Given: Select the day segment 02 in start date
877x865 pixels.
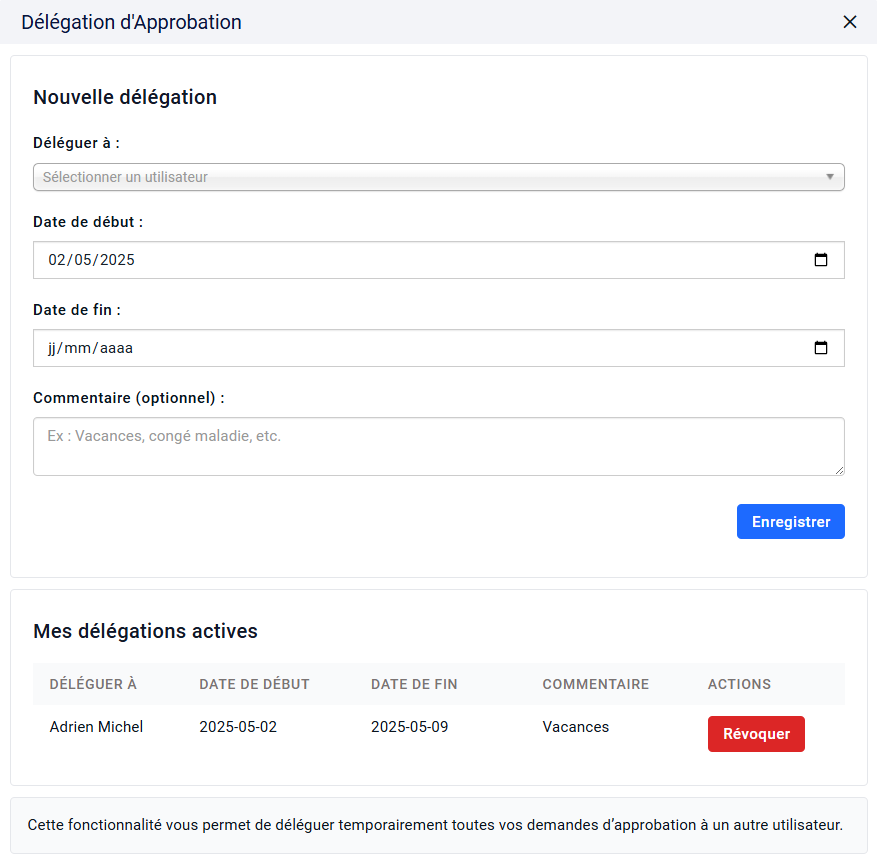Looking at the screenshot, I should (x=56, y=260).
